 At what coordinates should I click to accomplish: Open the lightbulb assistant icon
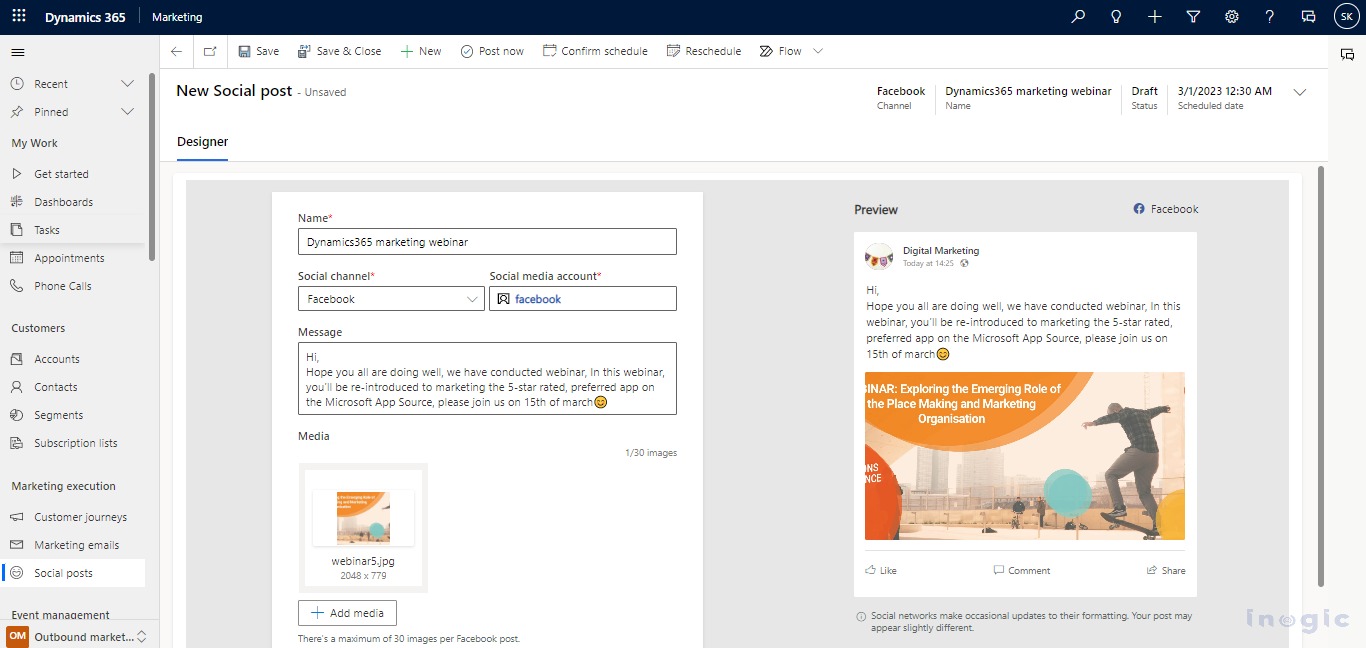(x=1116, y=17)
